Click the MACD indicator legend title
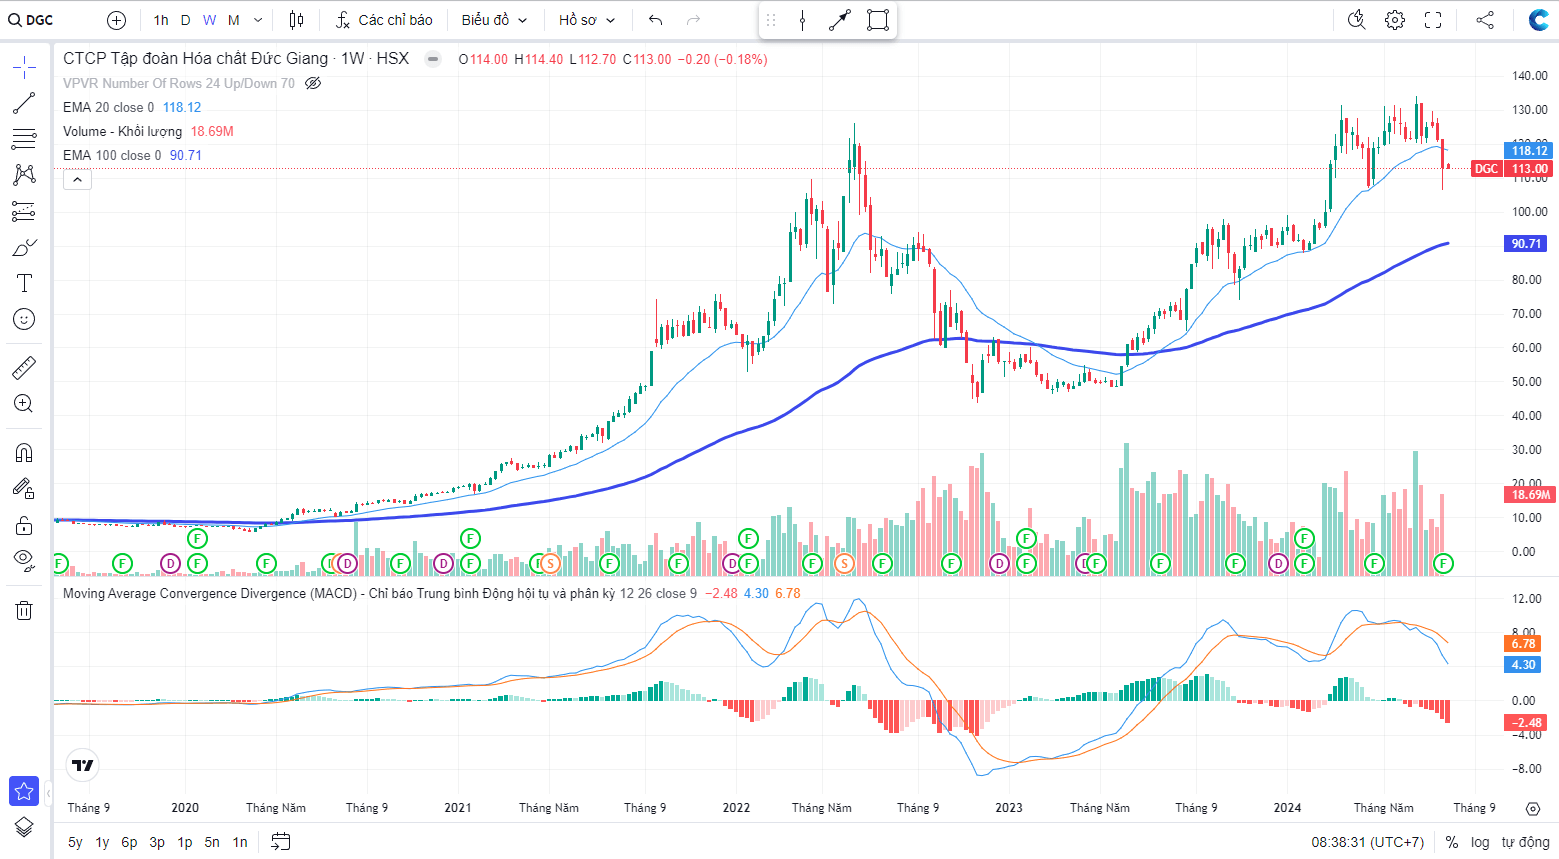This screenshot has height=859, width=1559. pyautogui.click(x=337, y=593)
